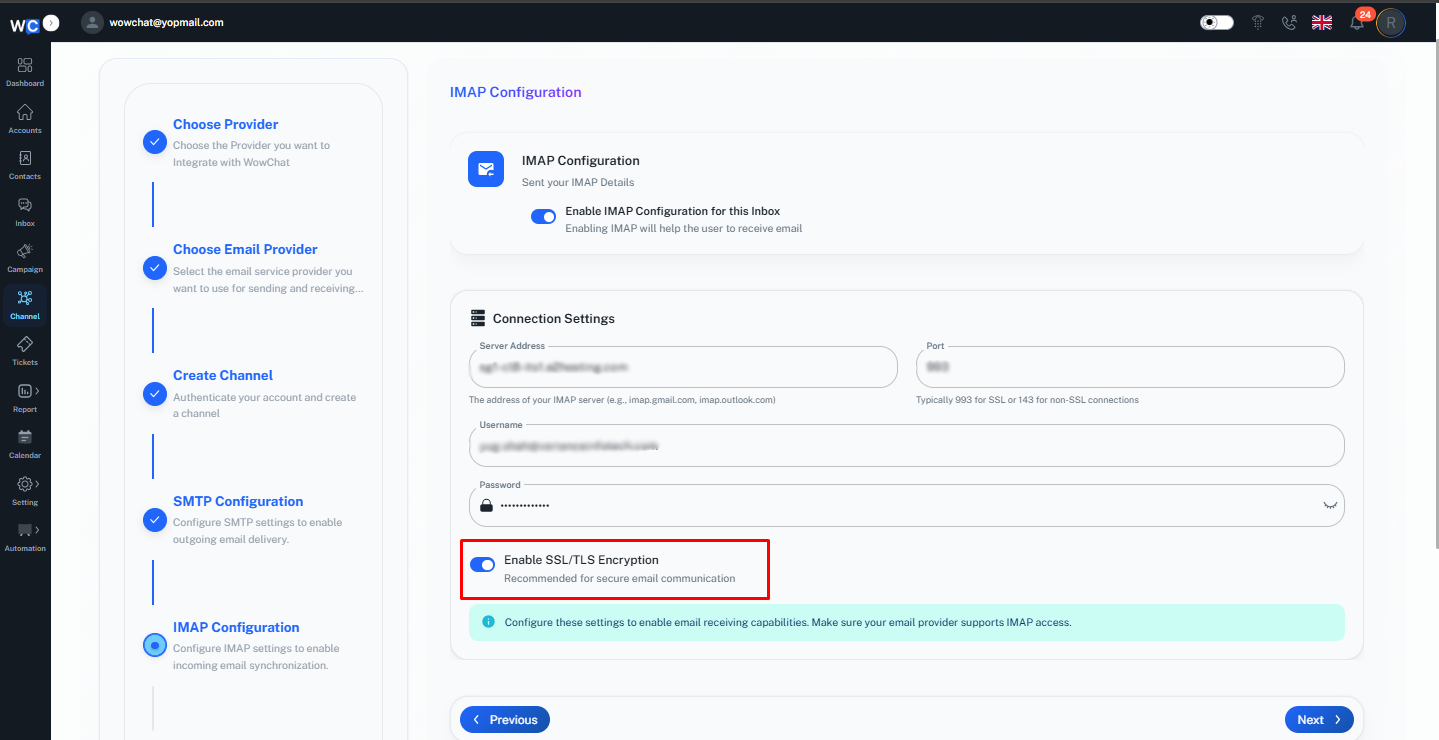Click the Port input field

[1130, 367]
